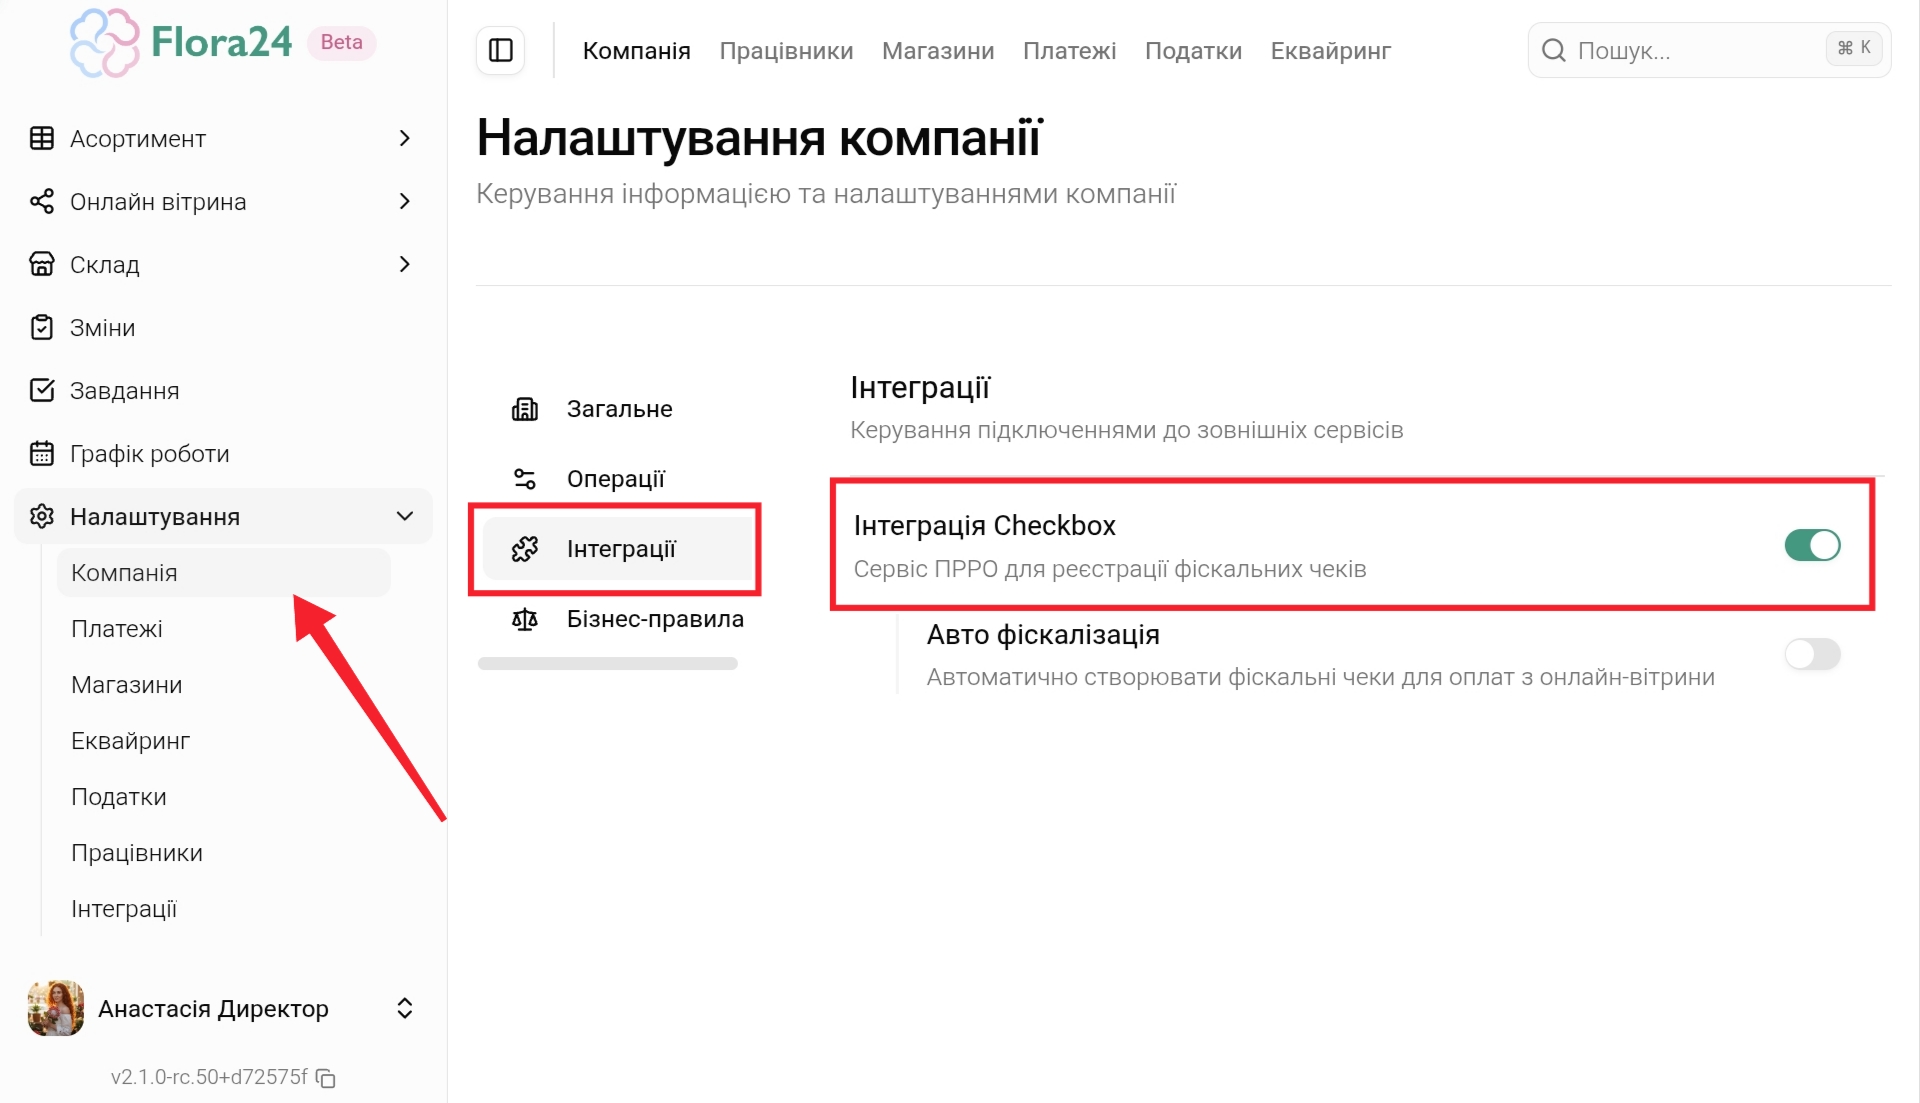Collapse the Налаштування section
1920x1103 pixels.
pyautogui.click(x=405, y=517)
